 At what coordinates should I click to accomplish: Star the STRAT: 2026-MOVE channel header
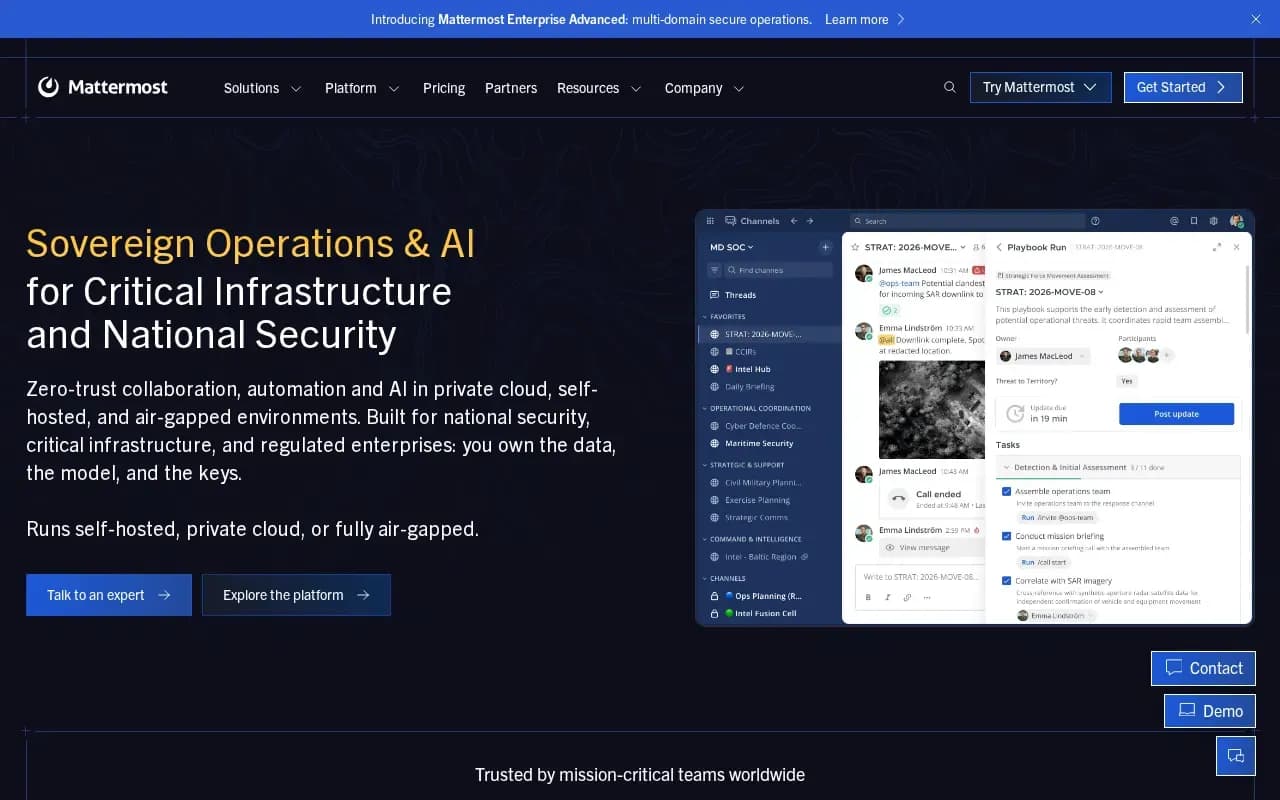pyautogui.click(x=855, y=247)
